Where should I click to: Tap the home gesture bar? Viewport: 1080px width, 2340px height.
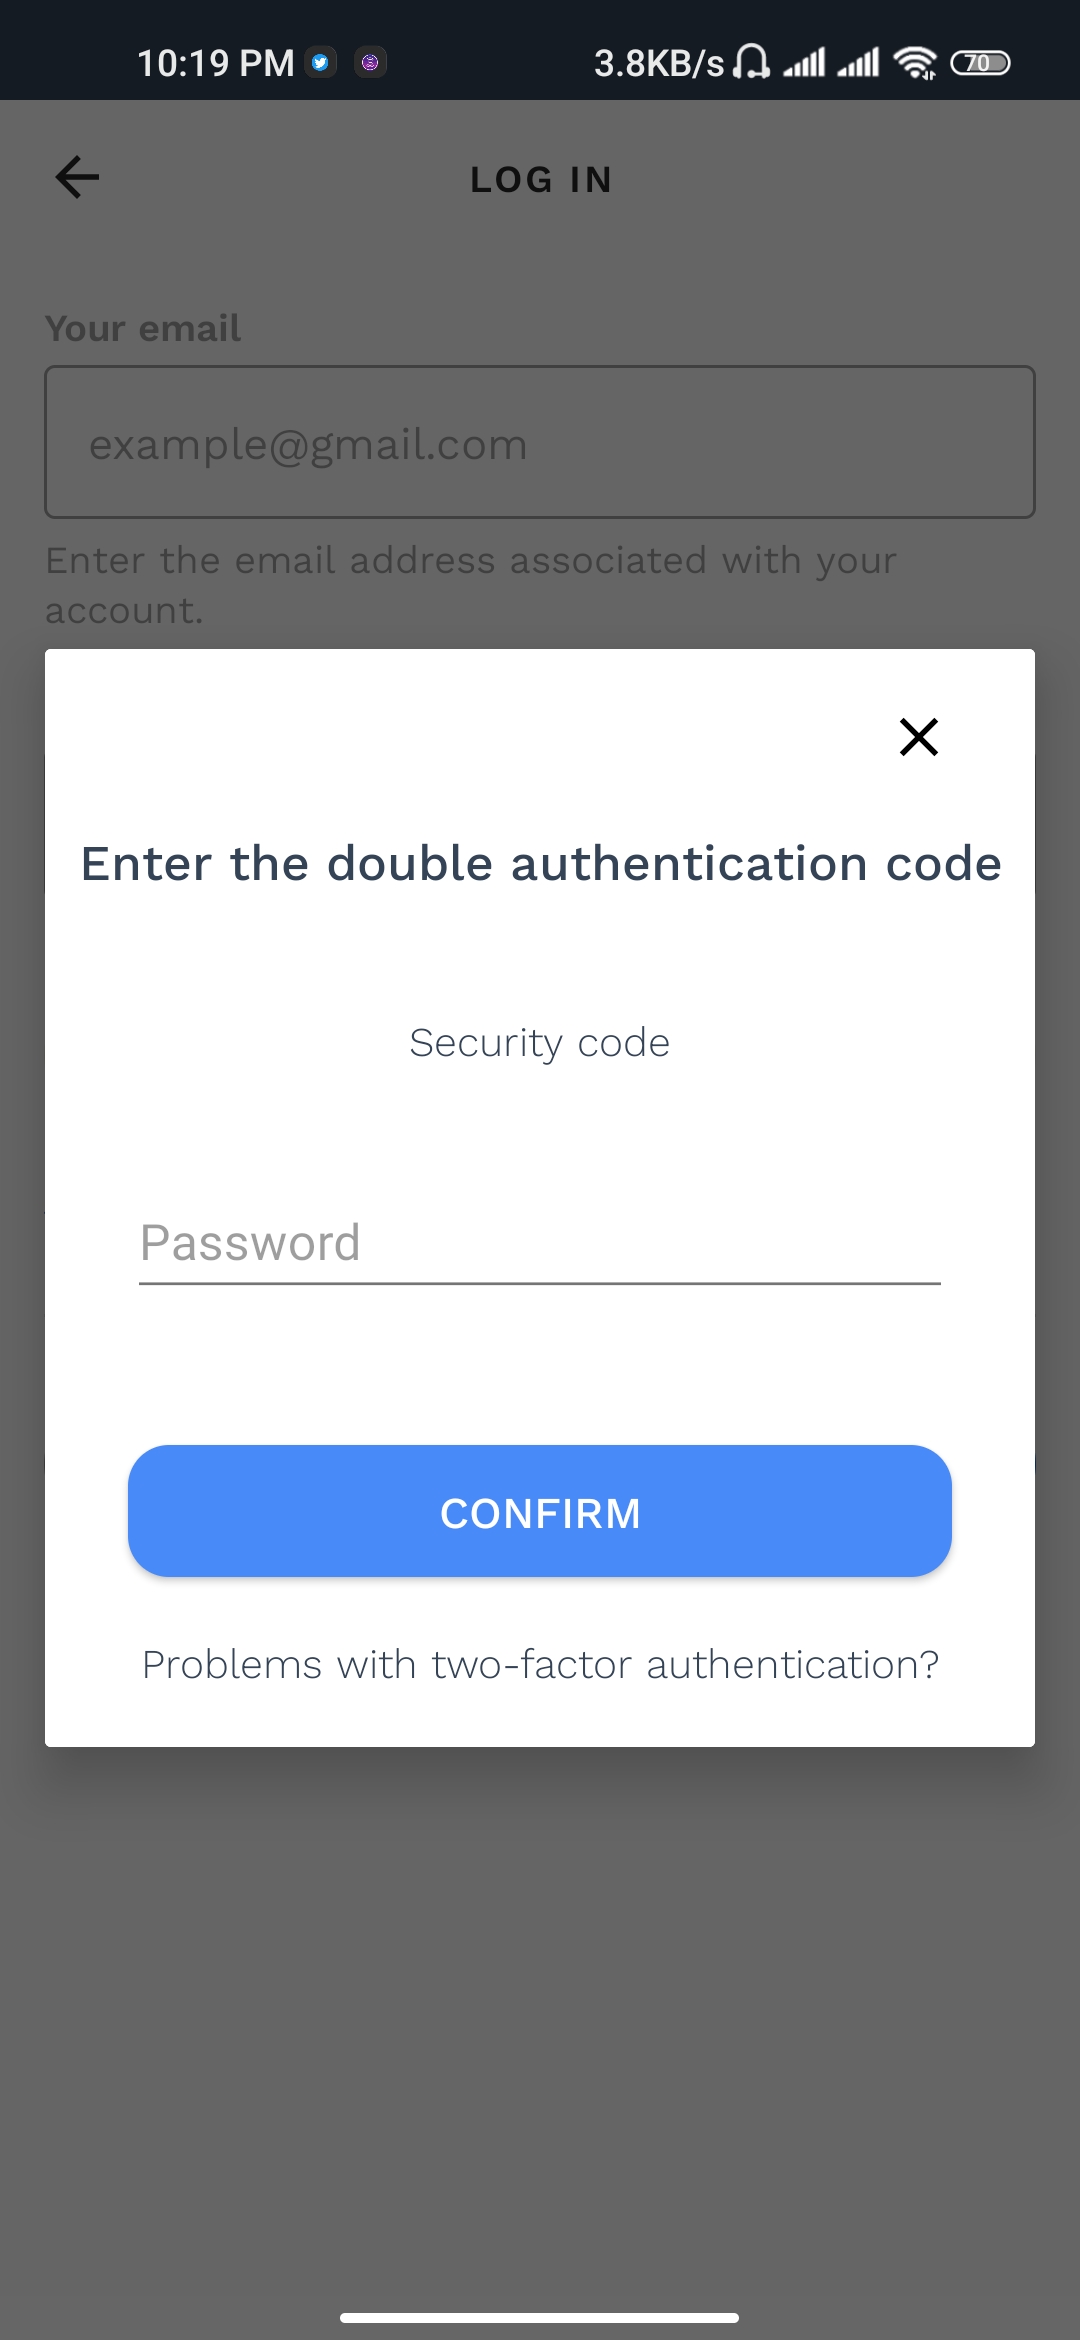539,2317
